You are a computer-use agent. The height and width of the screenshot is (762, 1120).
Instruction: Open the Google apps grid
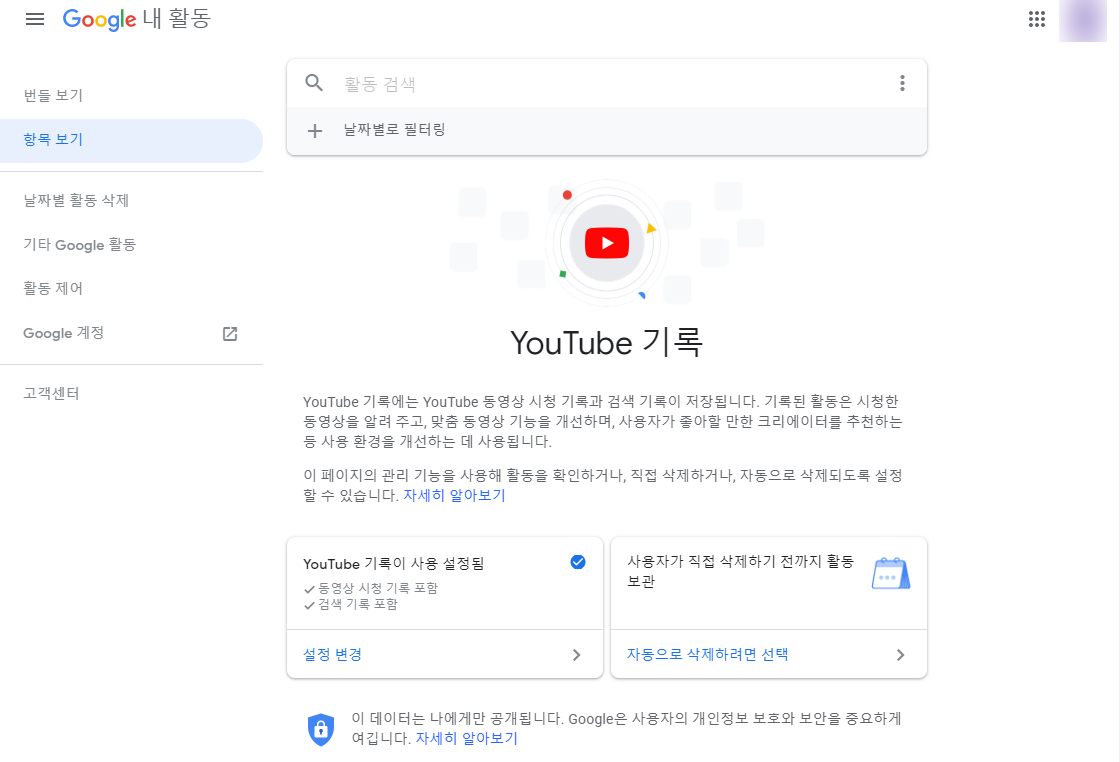(1036, 19)
